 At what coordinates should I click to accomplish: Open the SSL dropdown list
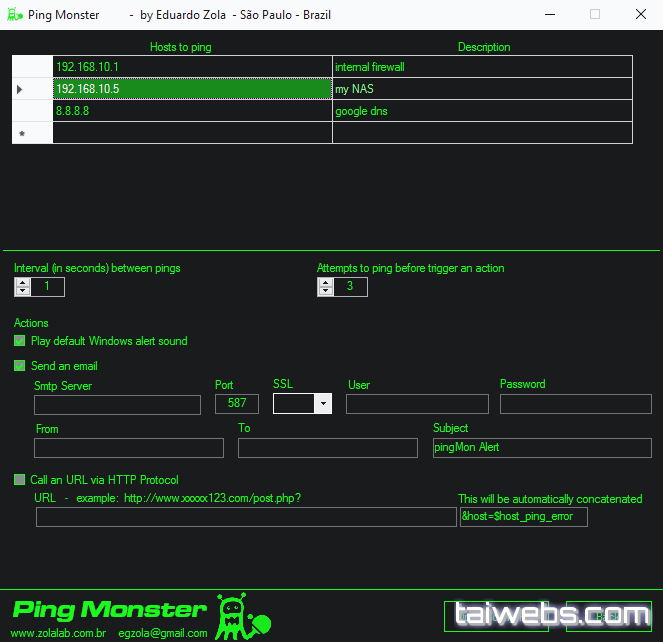(x=322, y=404)
